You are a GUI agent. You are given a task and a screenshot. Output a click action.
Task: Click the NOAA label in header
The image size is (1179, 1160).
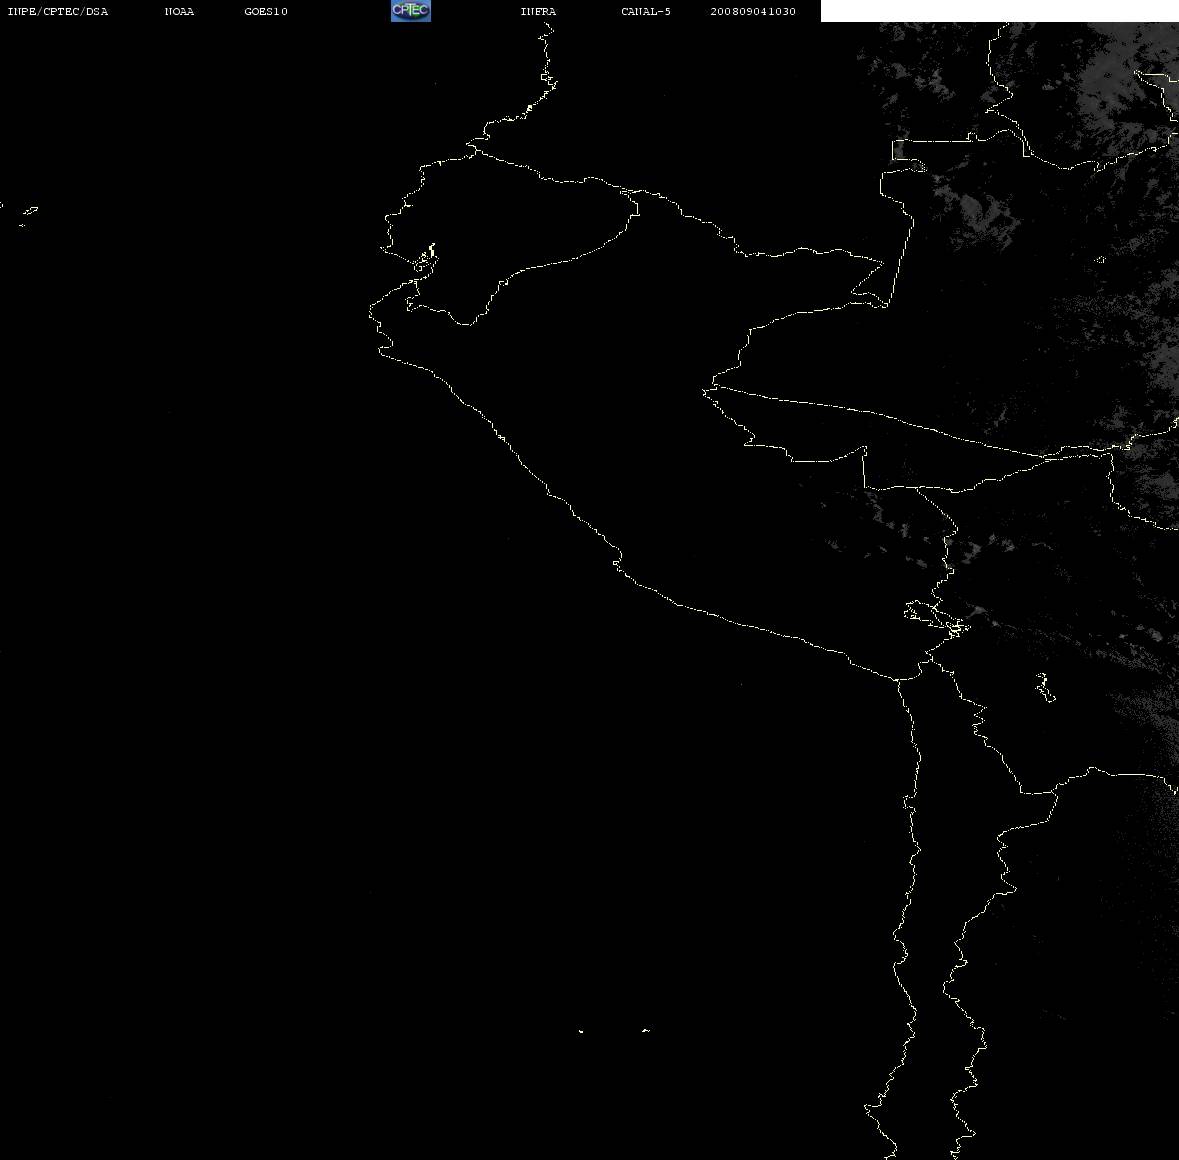pyautogui.click(x=179, y=11)
